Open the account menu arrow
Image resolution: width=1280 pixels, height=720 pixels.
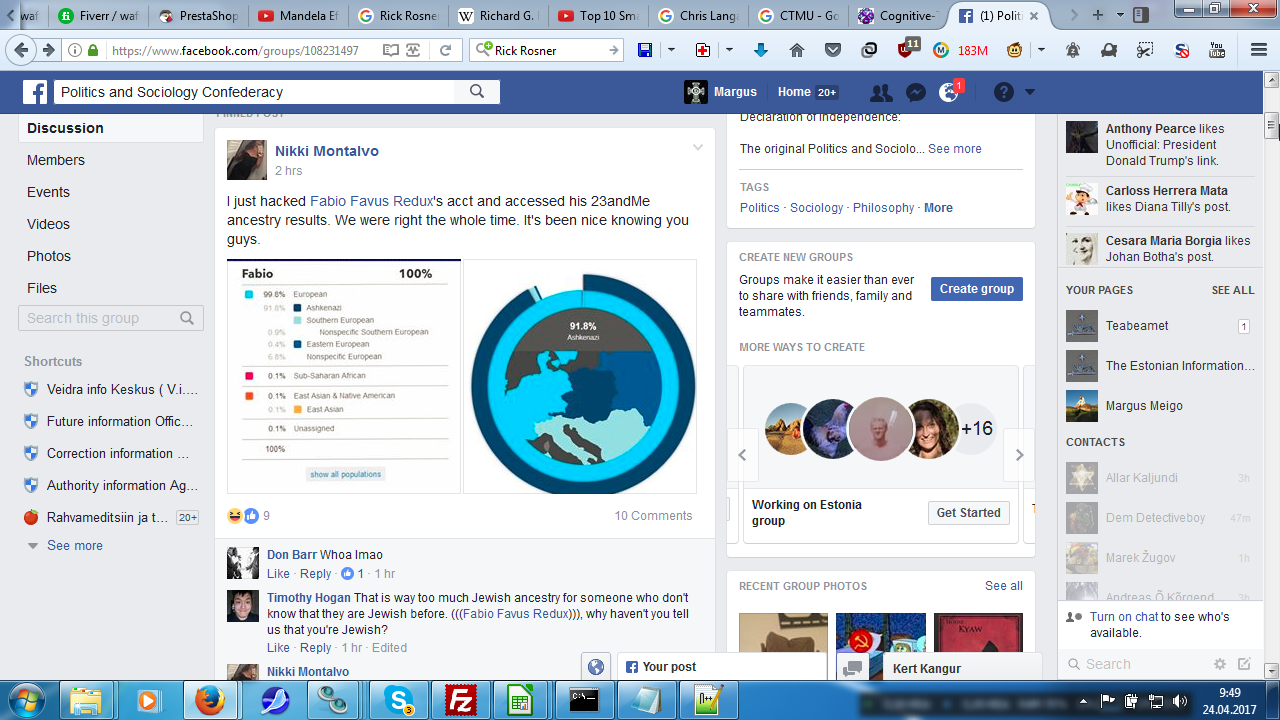click(x=1030, y=92)
